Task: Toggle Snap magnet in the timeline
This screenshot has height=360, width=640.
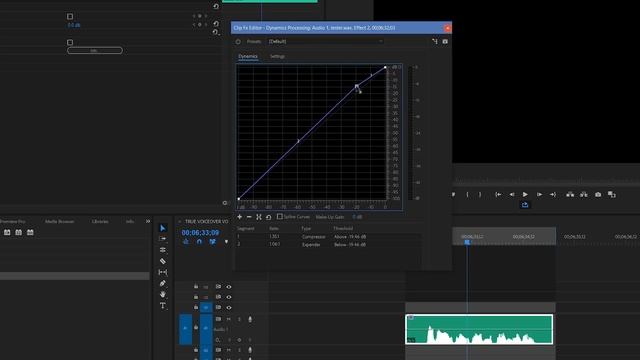Action: coord(199,242)
